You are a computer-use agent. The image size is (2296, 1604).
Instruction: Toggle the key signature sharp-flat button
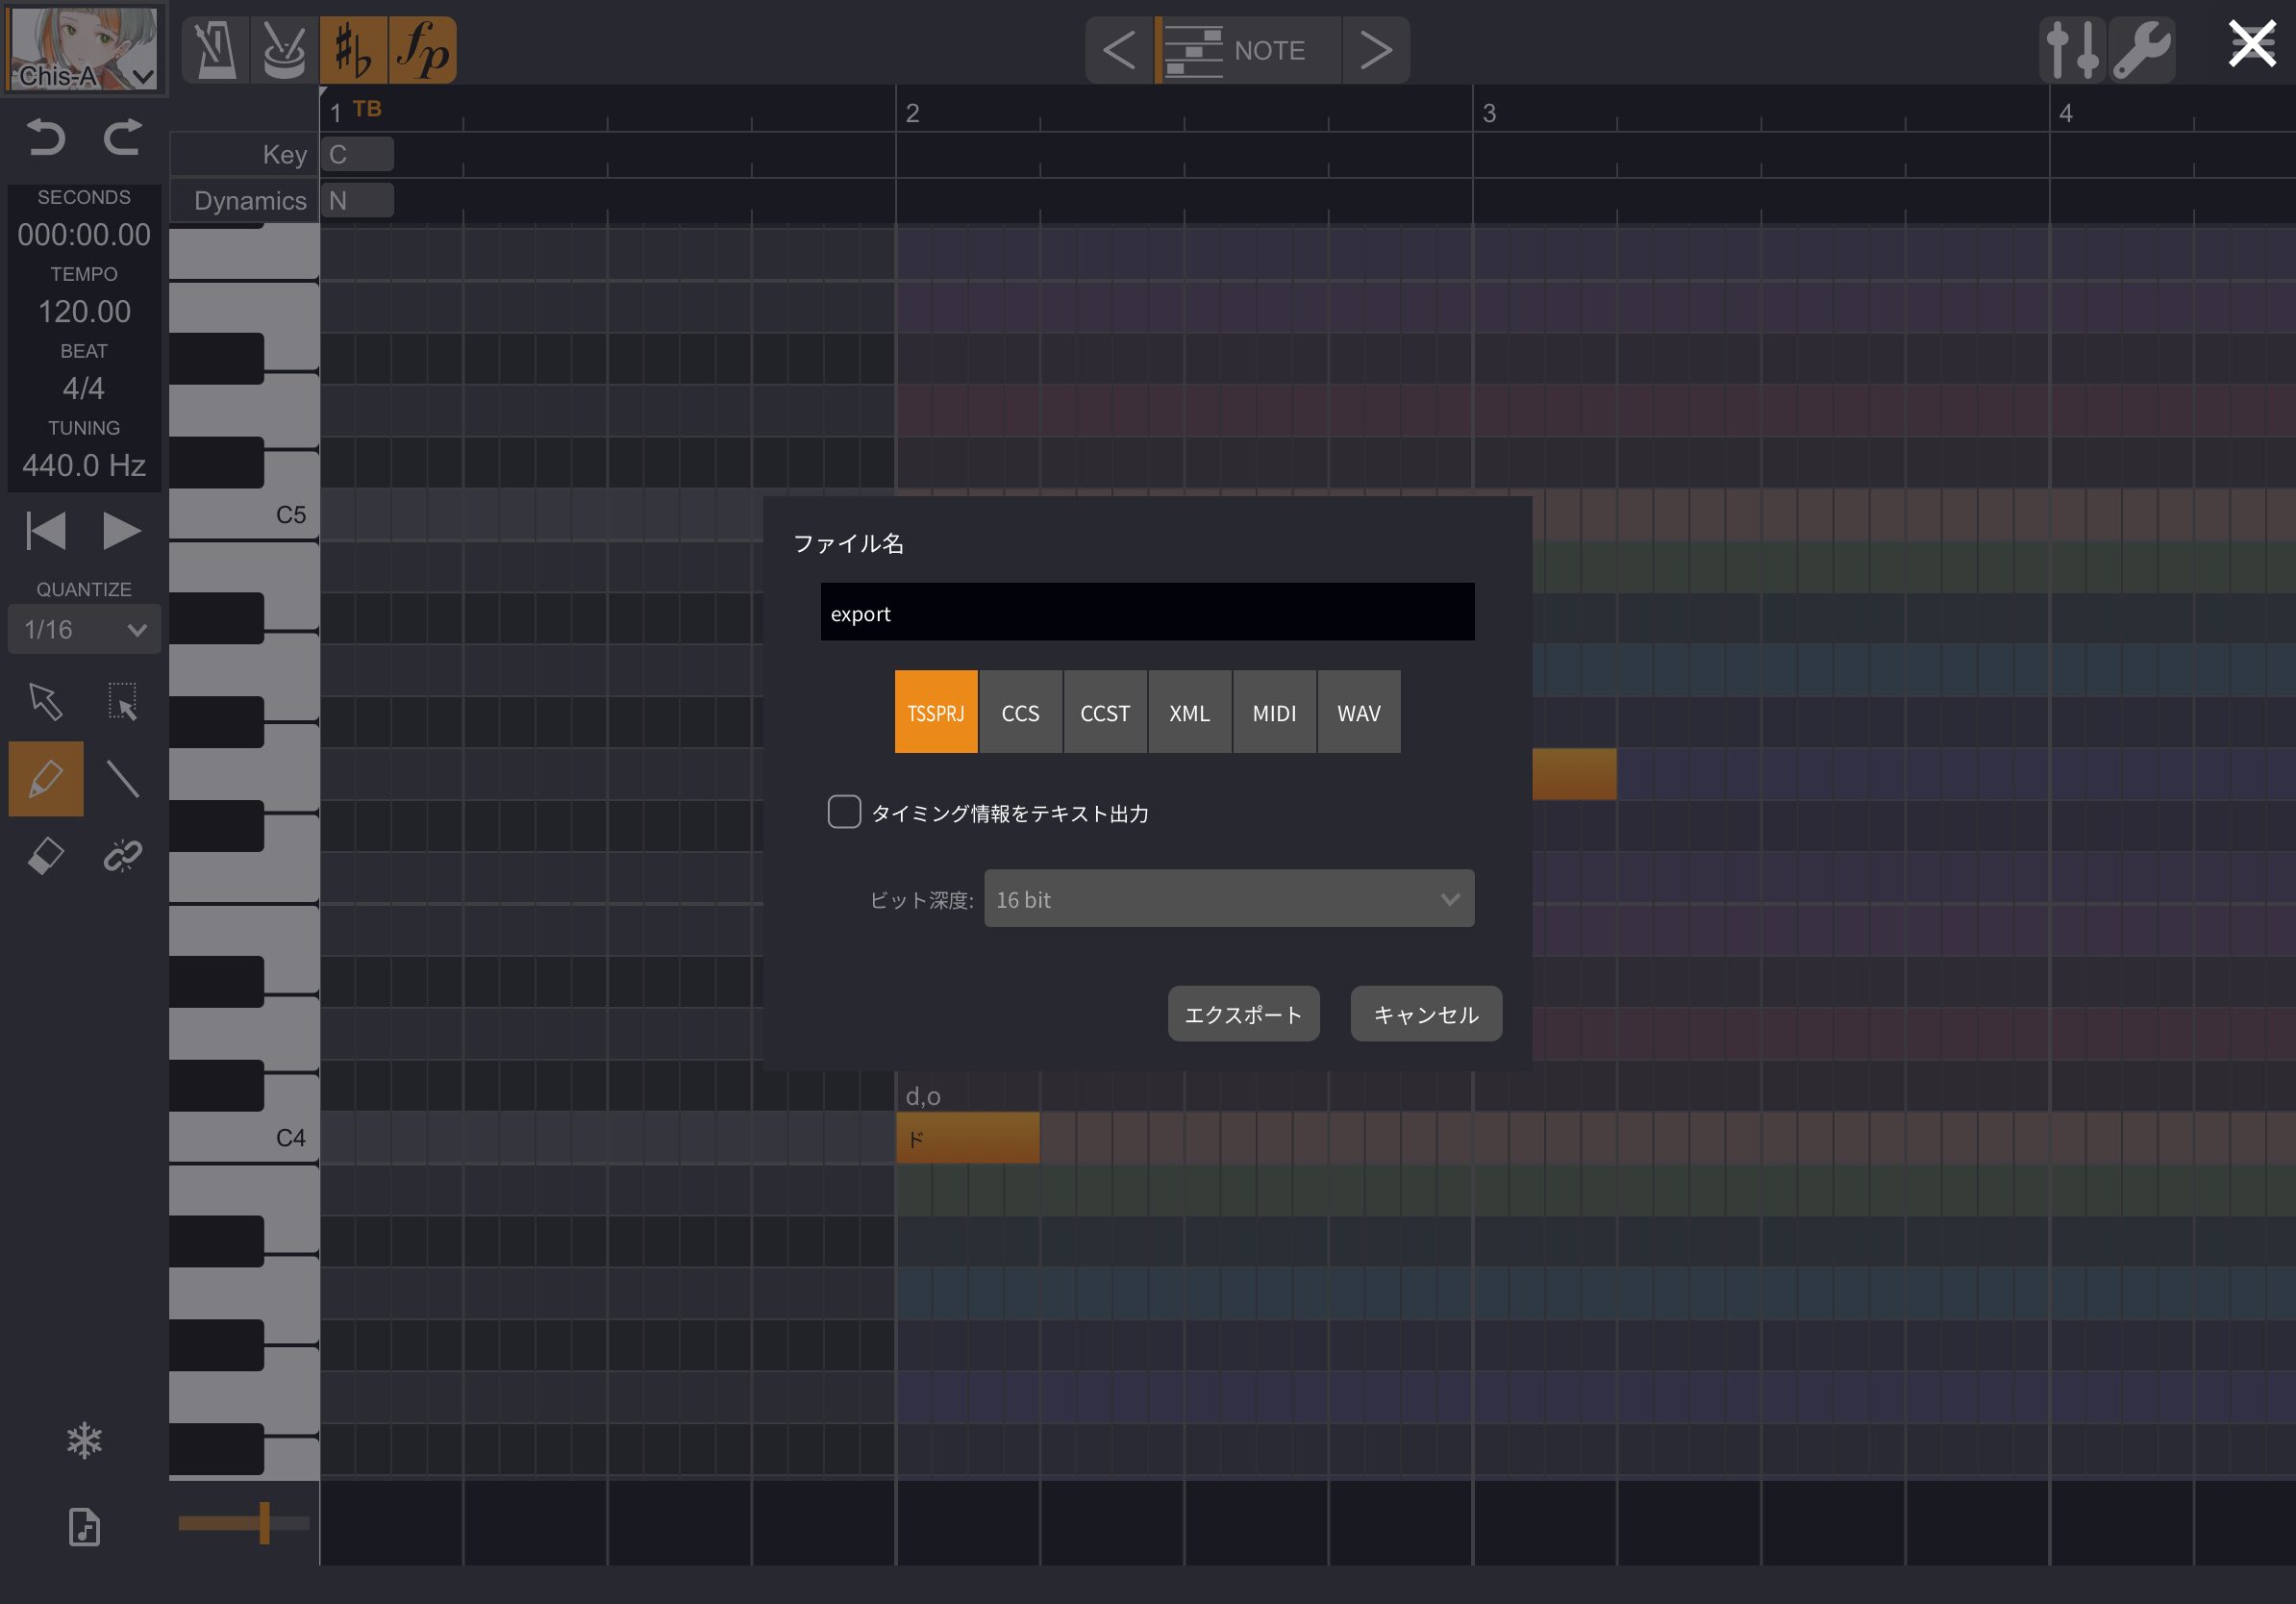tap(353, 50)
